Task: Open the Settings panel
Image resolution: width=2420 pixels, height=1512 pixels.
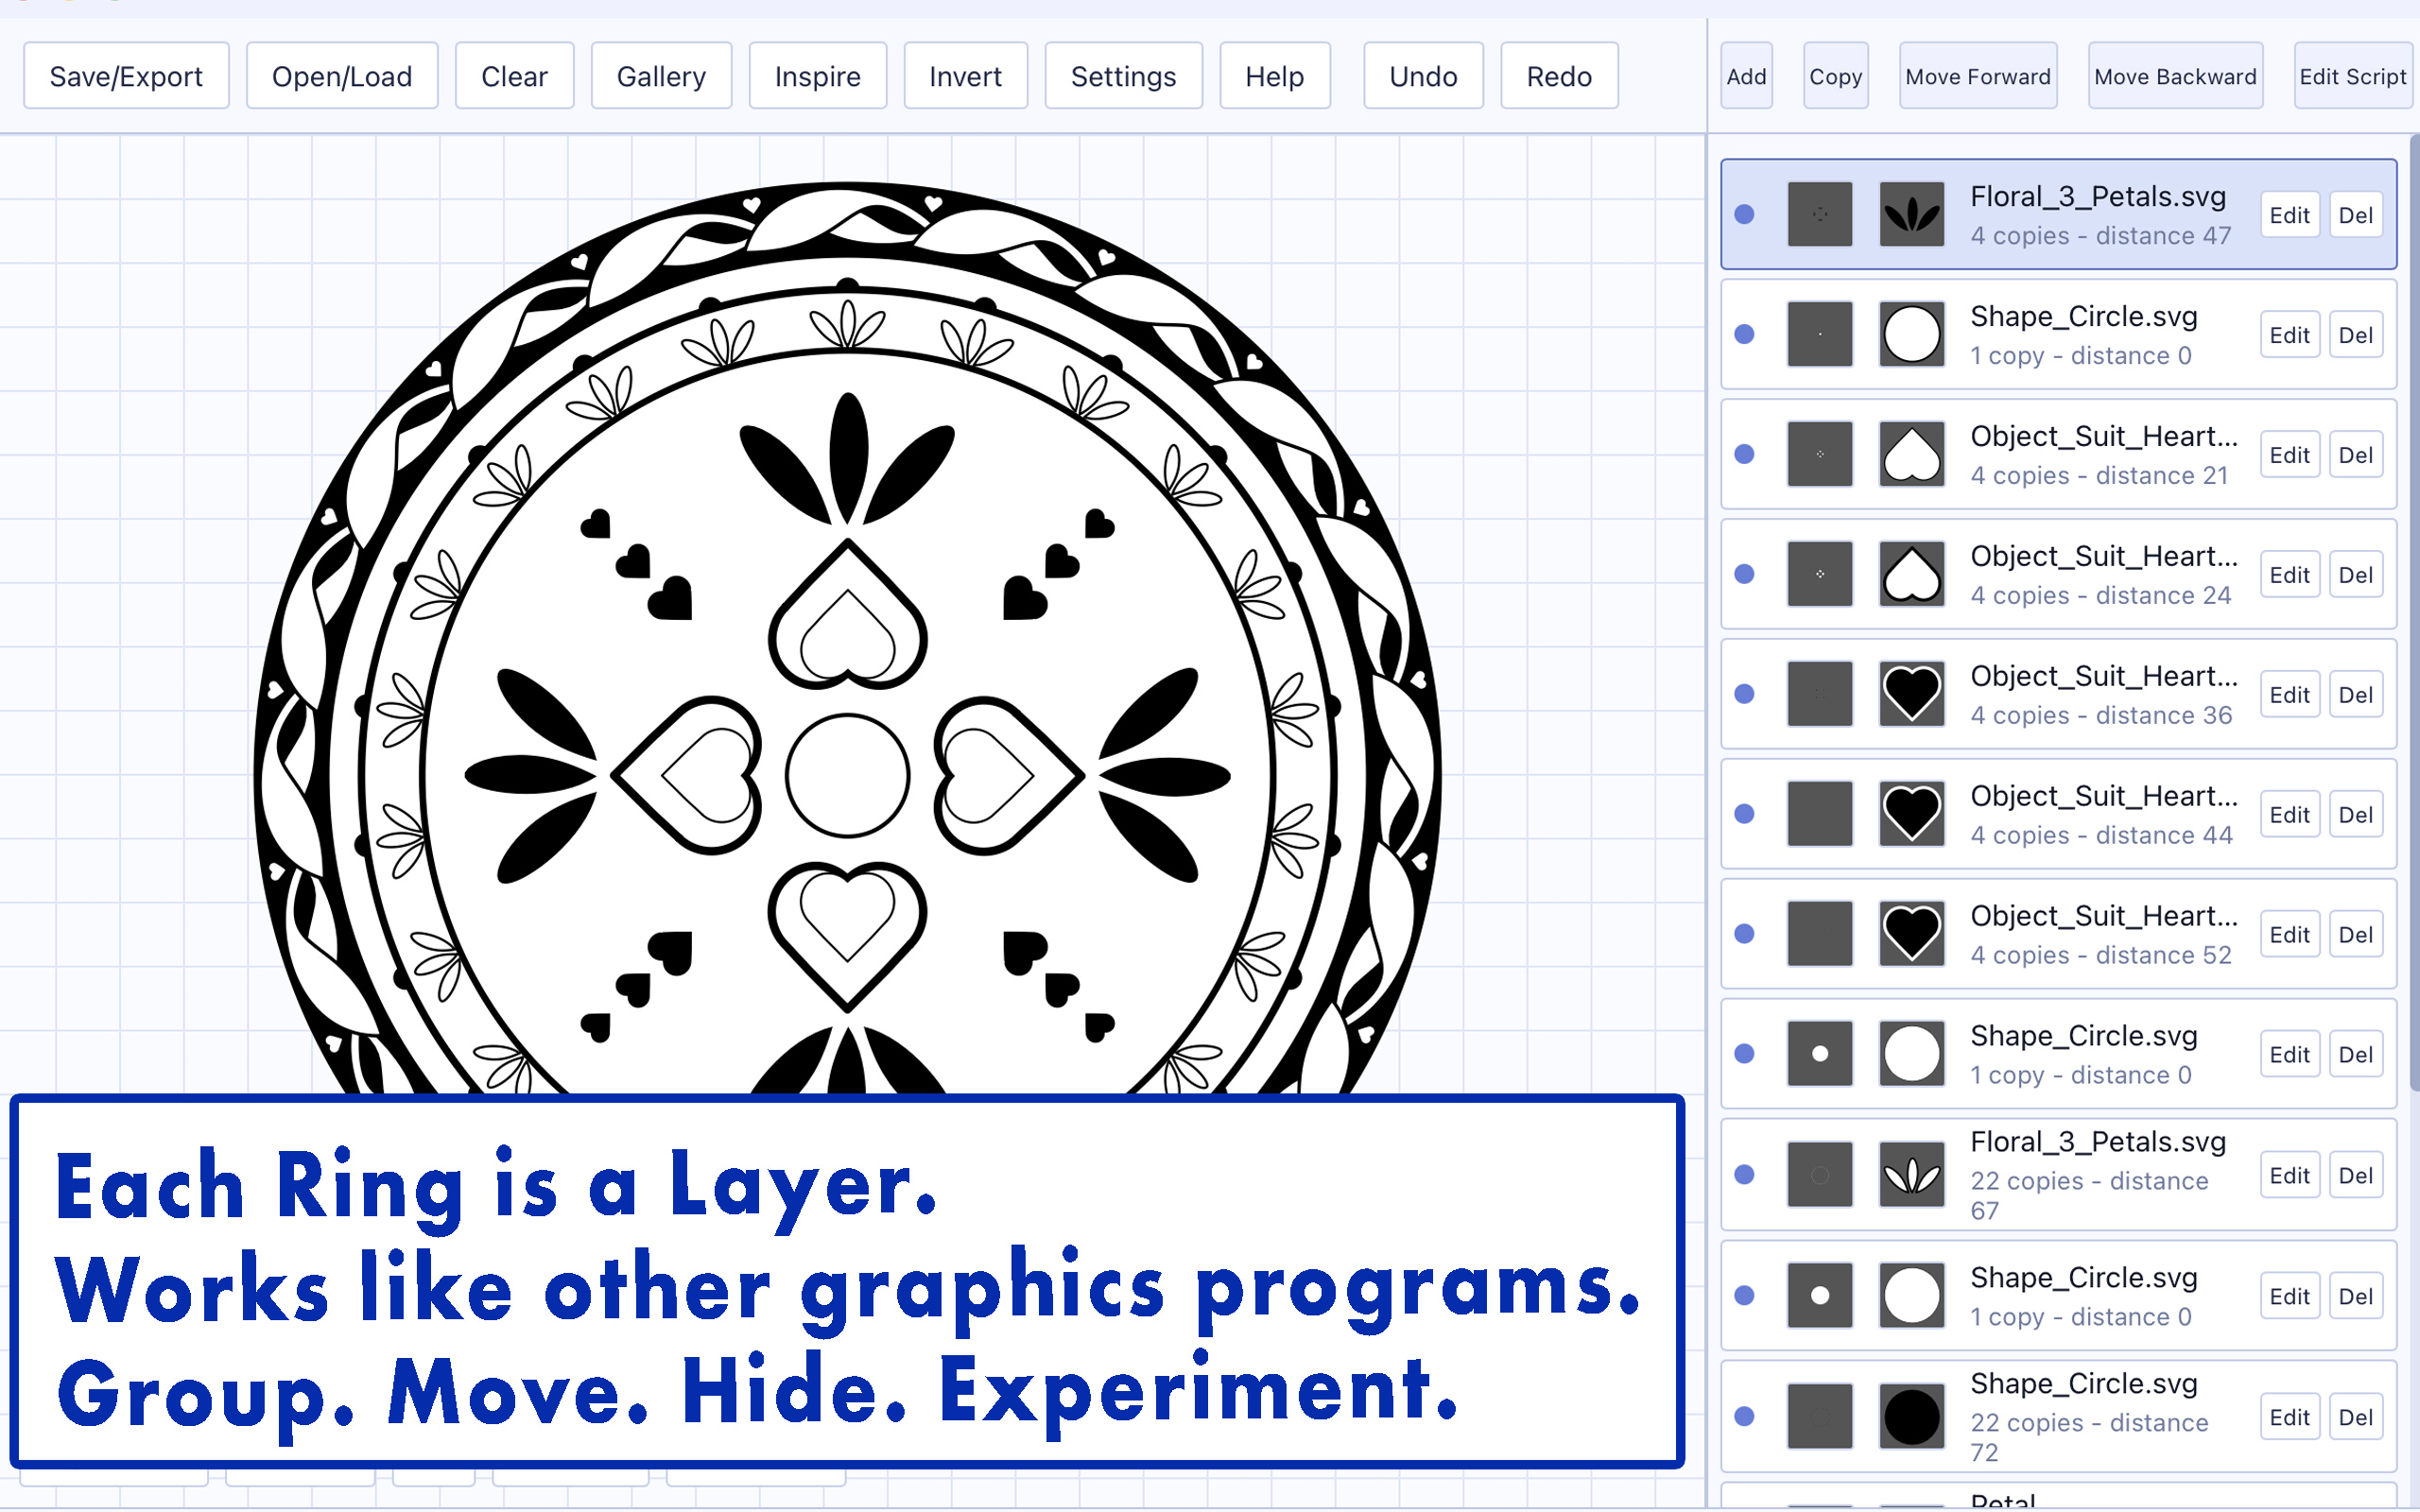Action: 1123,76
